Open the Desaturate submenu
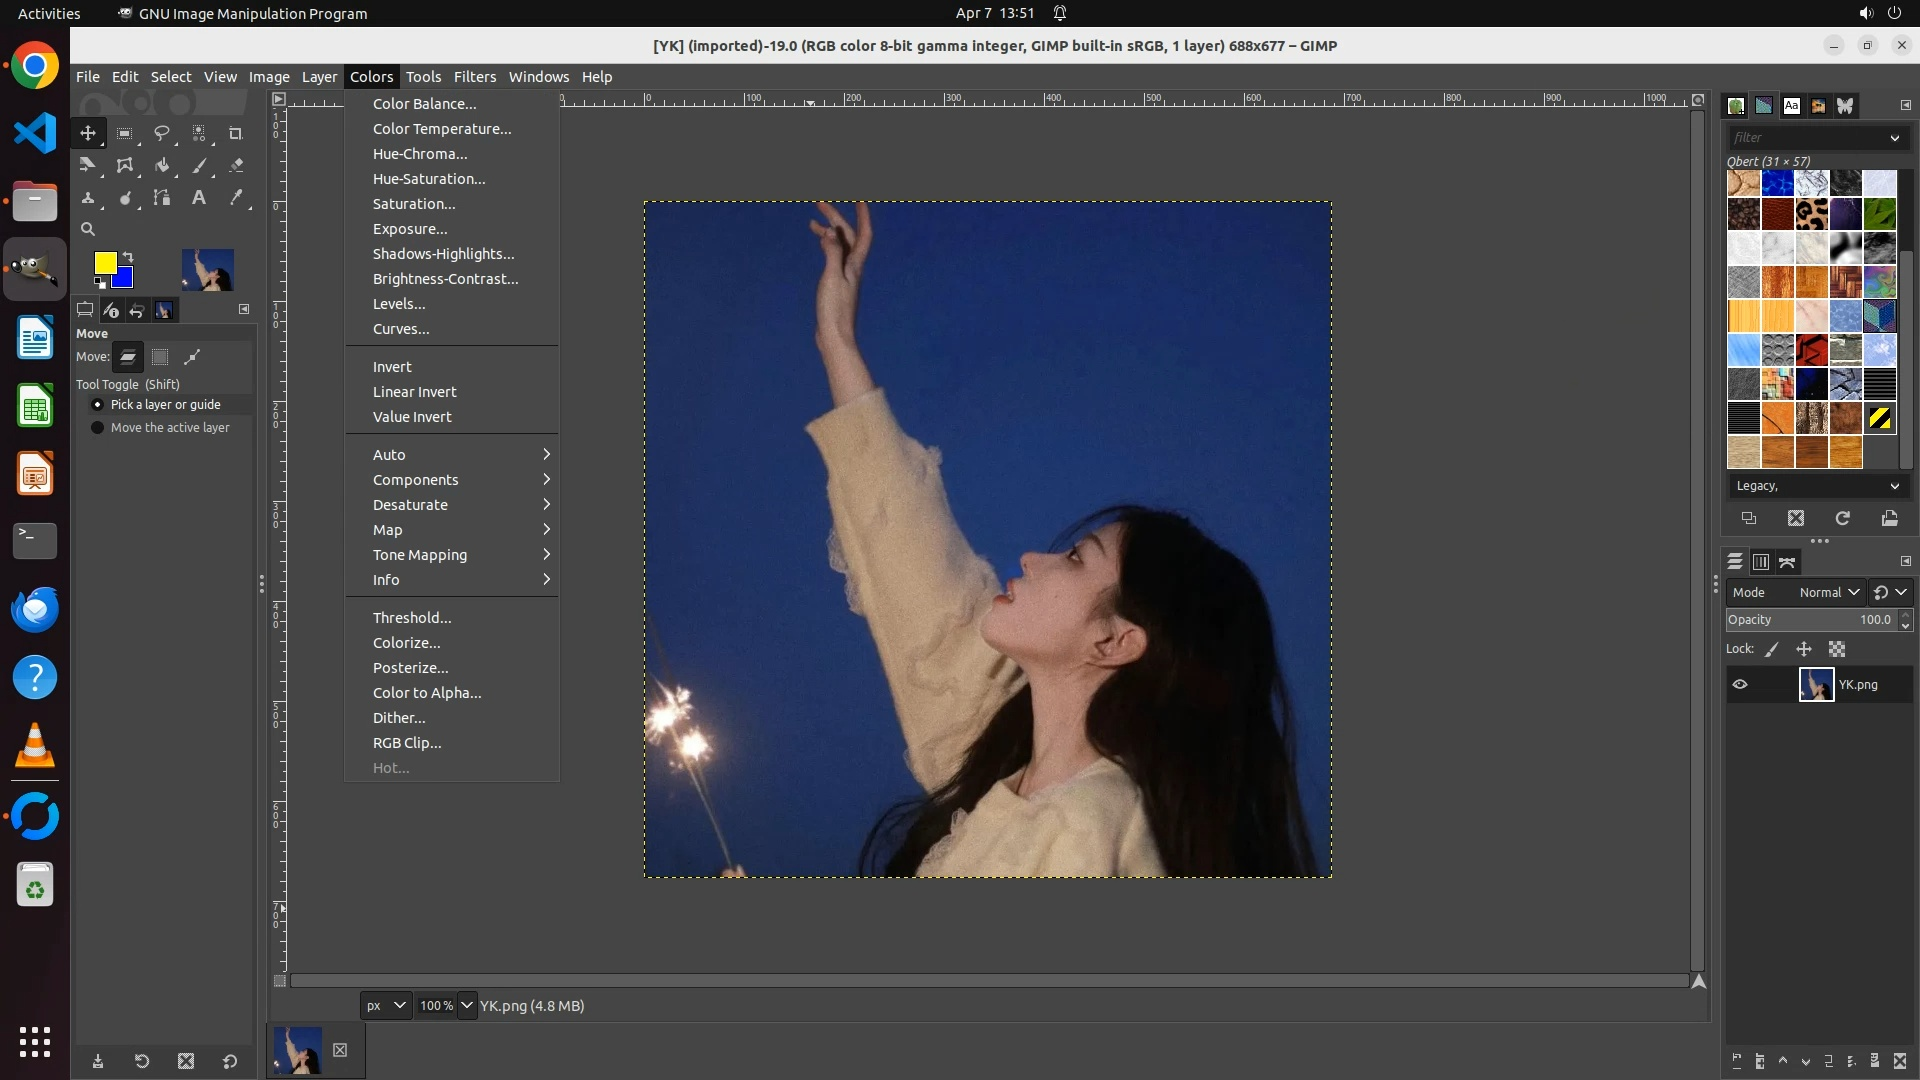The image size is (1920, 1080). click(x=410, y=505)
